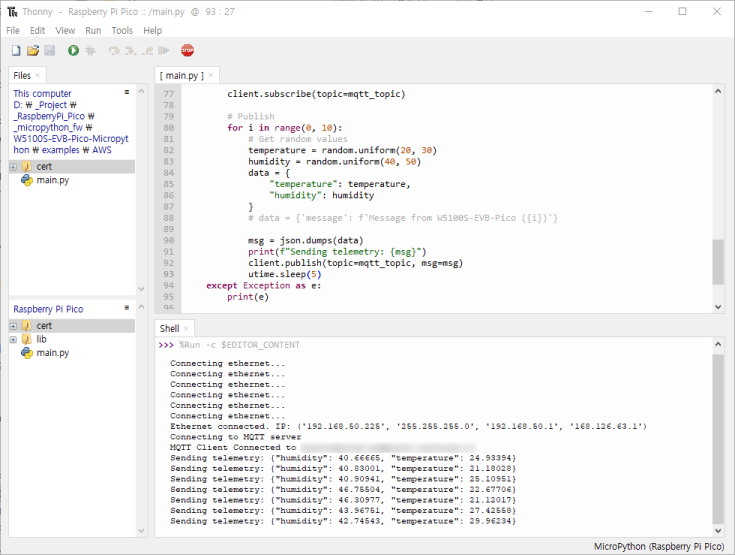This screenshot has width=735, height=555.
Task: Save the file with the disk icon
Action: [x=50, y=51]
